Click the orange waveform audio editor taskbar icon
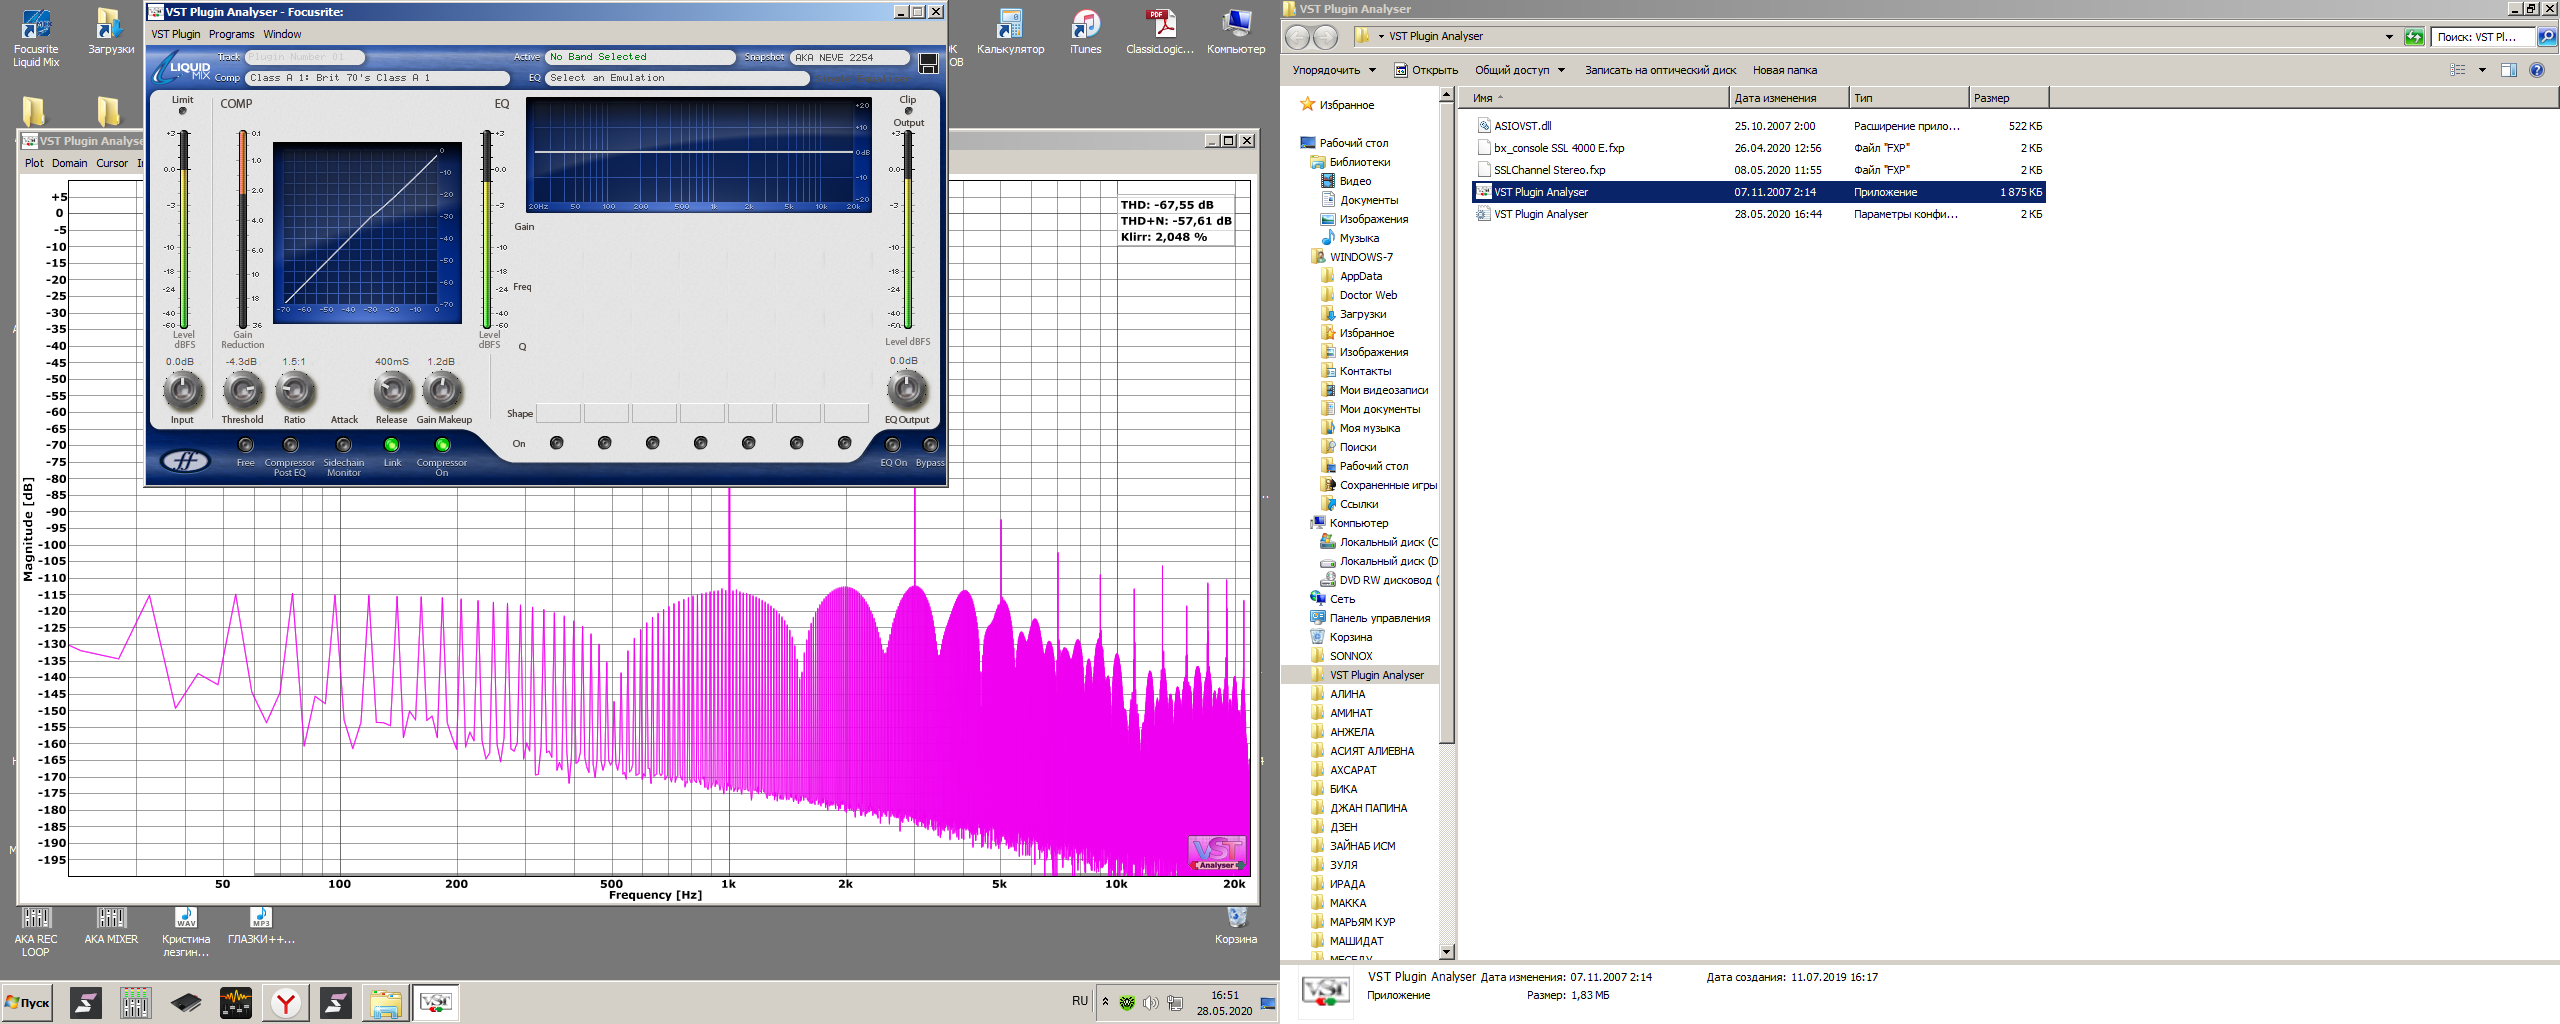This screenshot has height=1024, width=2560. pyautogui.click(x=236, y=1002)
